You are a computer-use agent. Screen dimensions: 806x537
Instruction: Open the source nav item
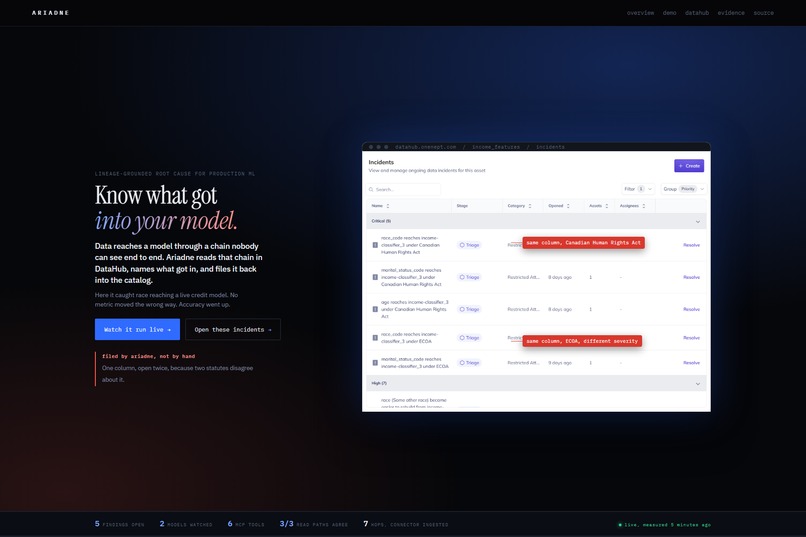tap(763, 13)
